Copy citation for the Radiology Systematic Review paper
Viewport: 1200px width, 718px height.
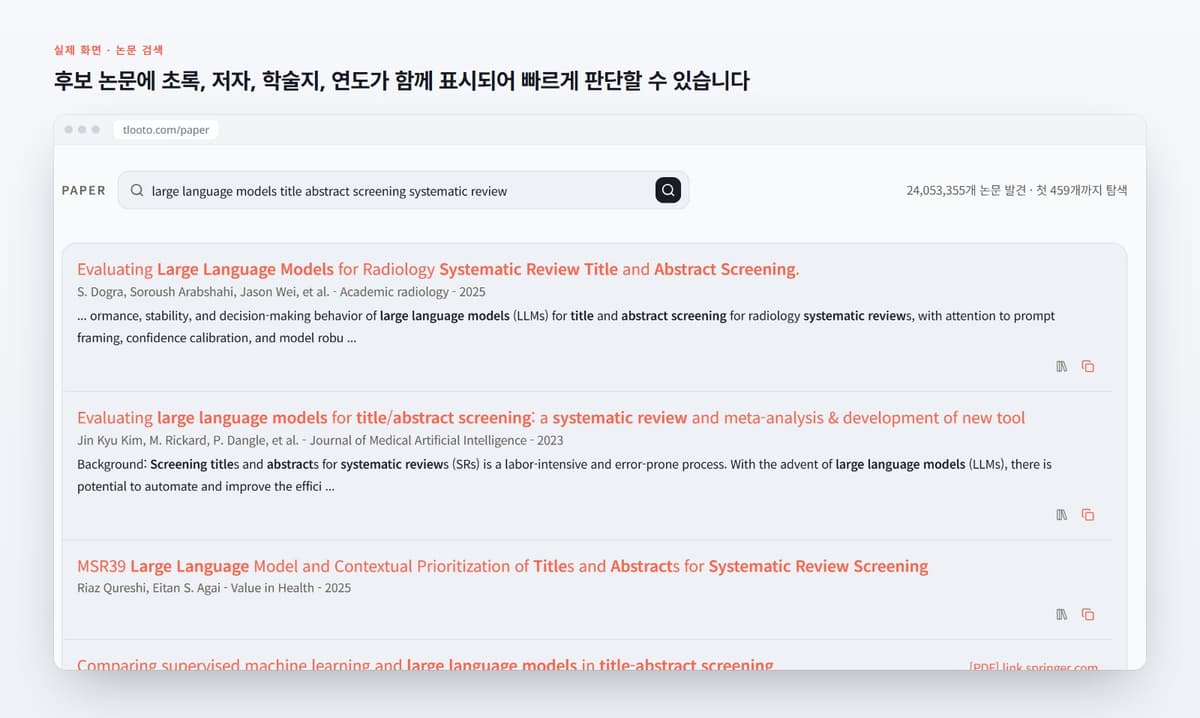(1088, 366)
